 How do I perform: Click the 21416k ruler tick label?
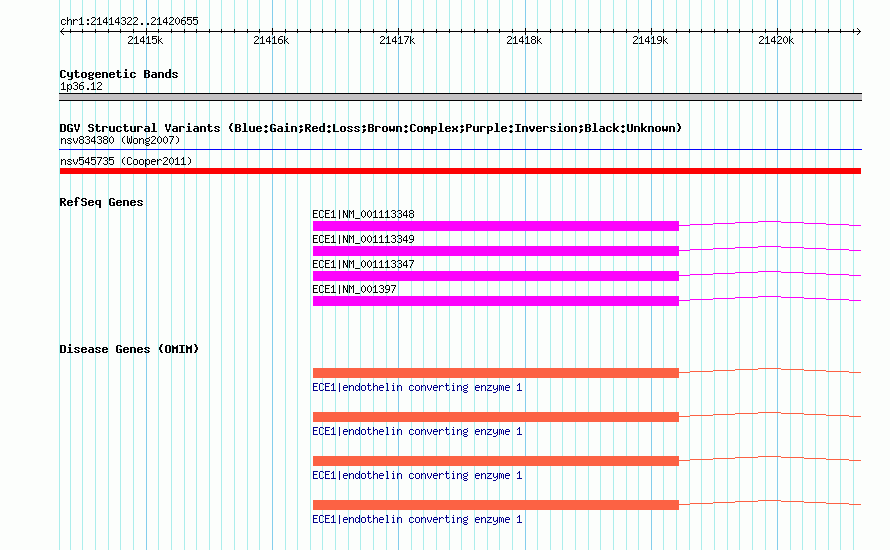271,40
